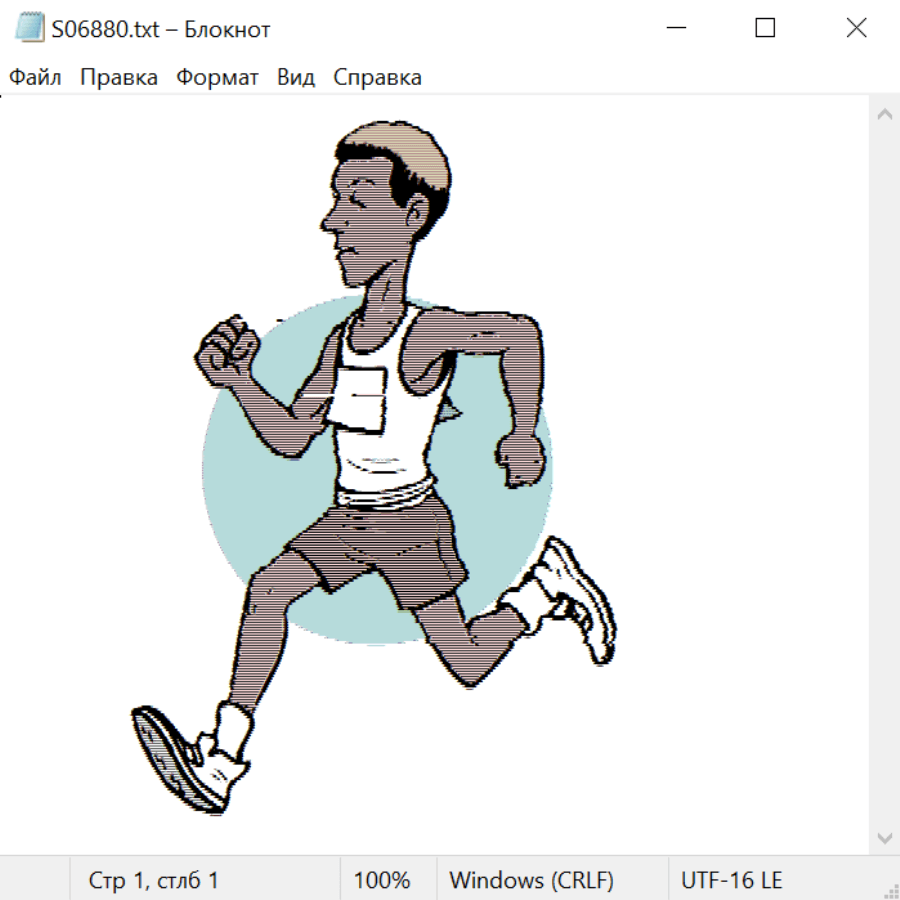
Task: Open the Правка menu
Action: tap(118, 78)
